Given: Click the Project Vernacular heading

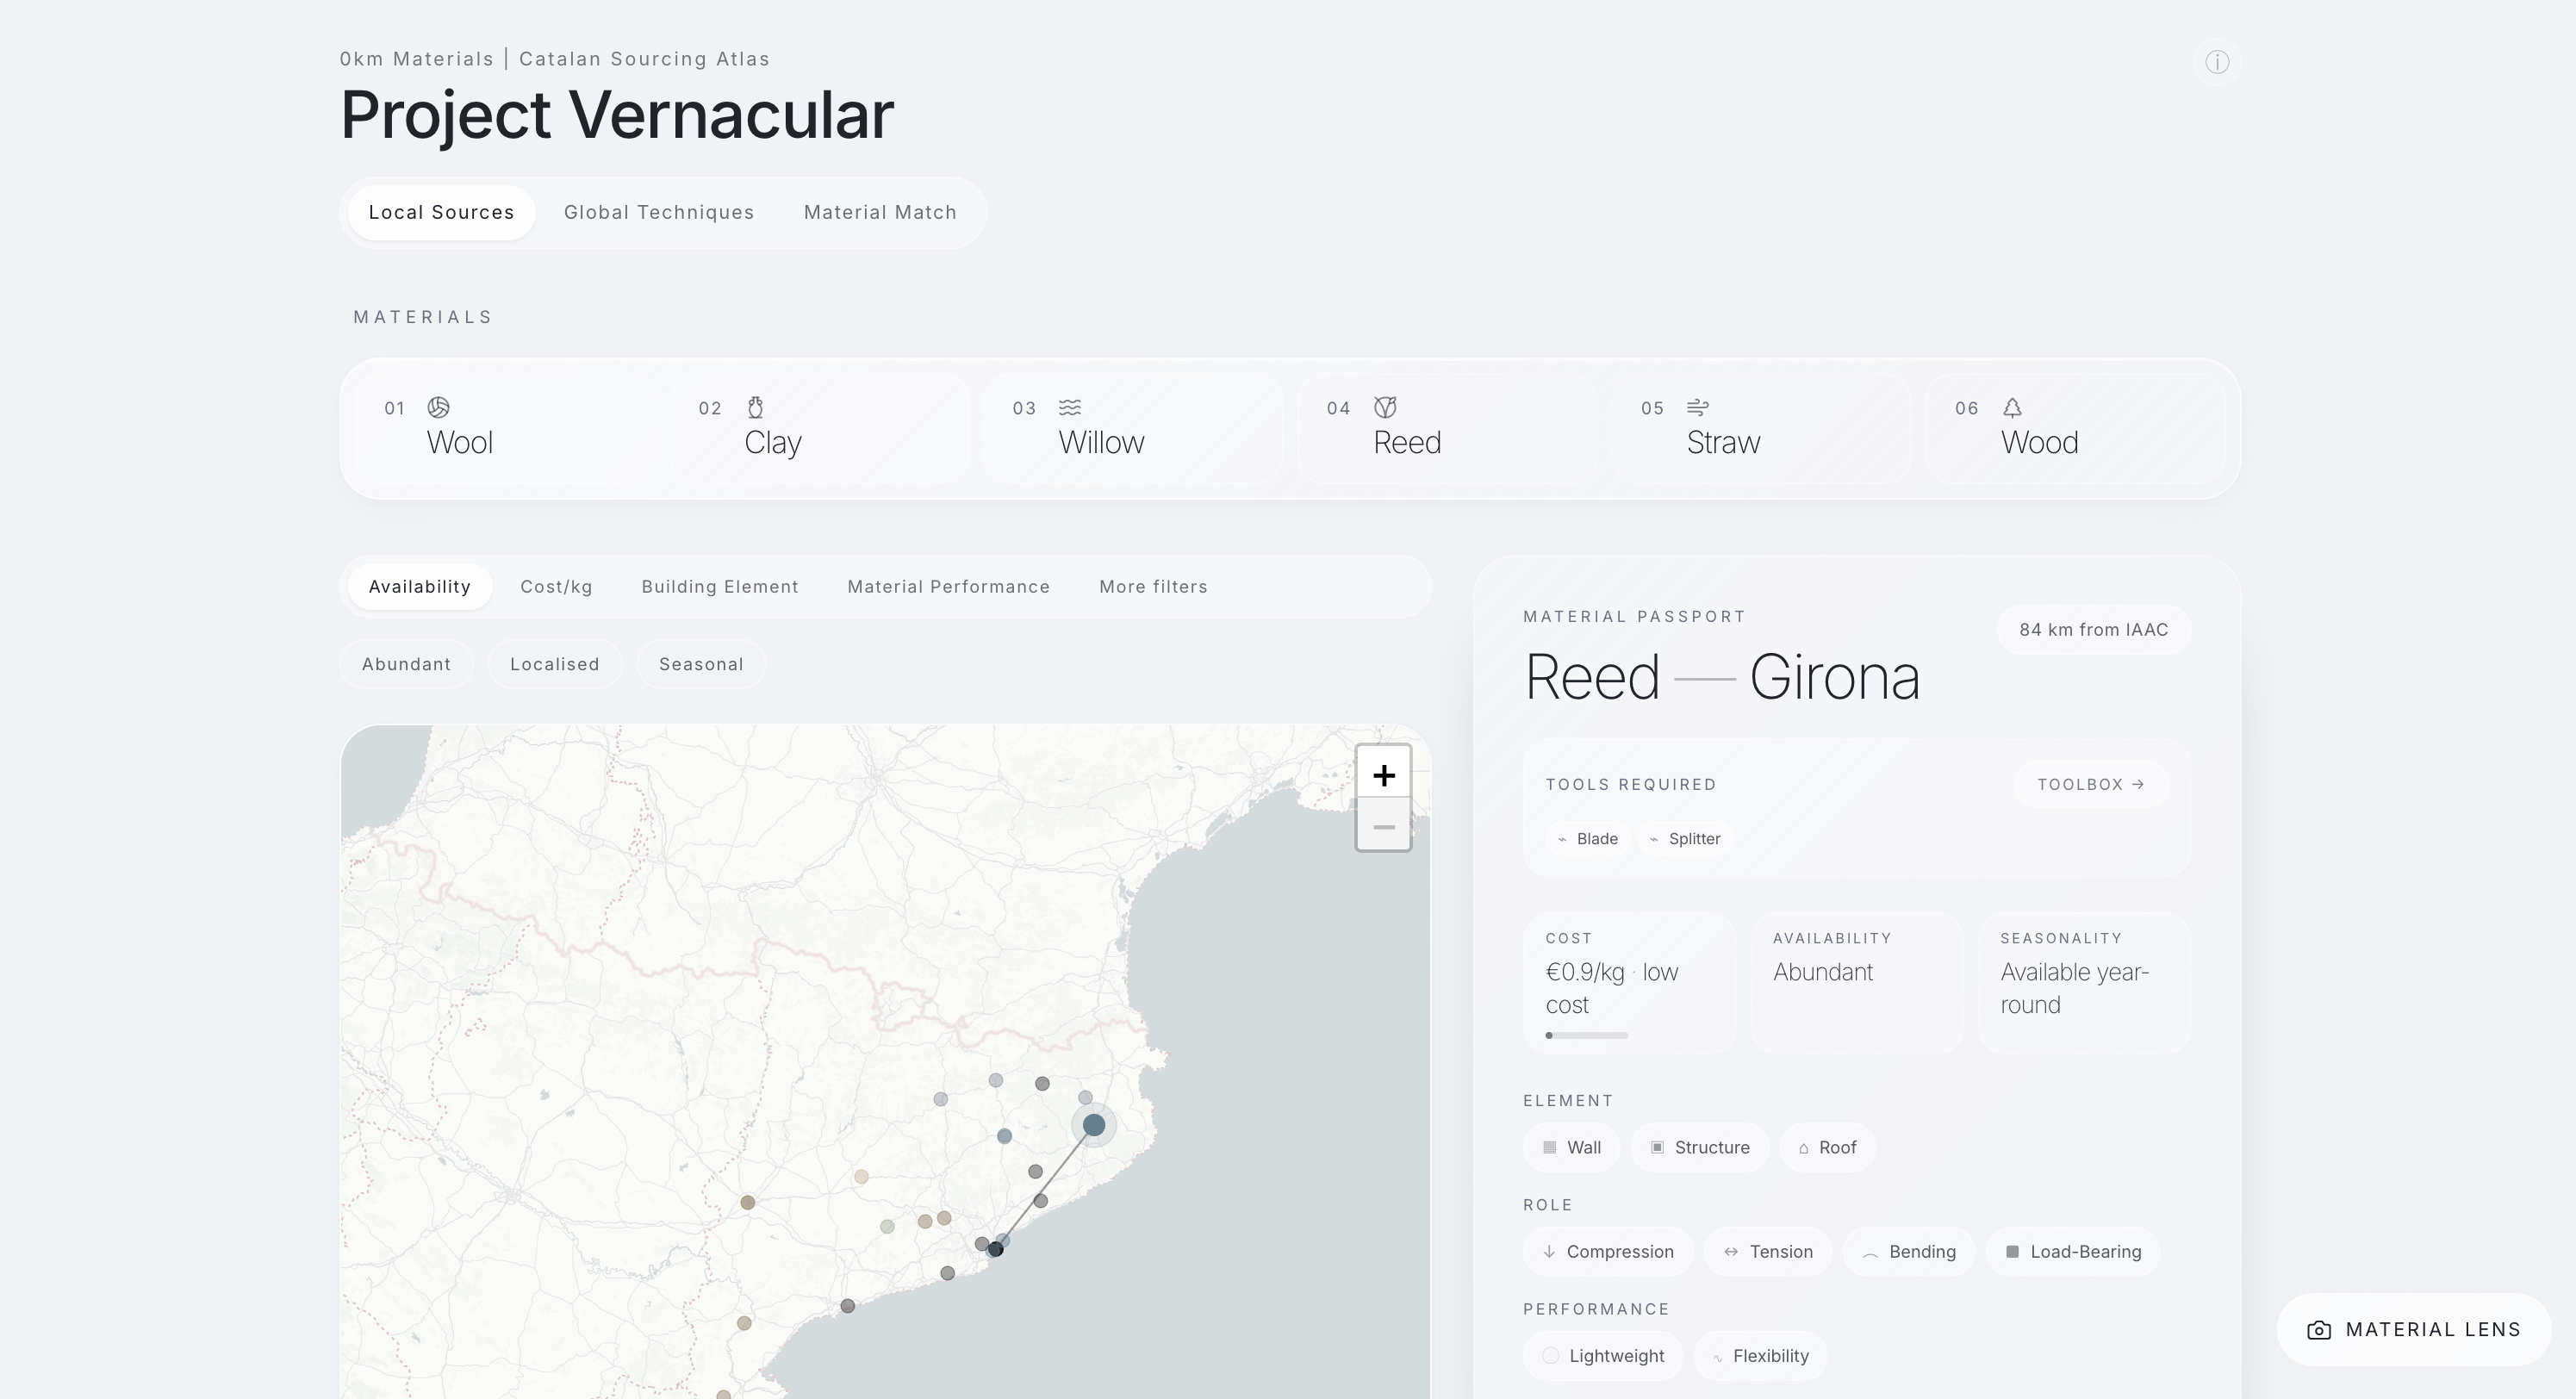Looking at the screenshot, I should click(617, 115).
